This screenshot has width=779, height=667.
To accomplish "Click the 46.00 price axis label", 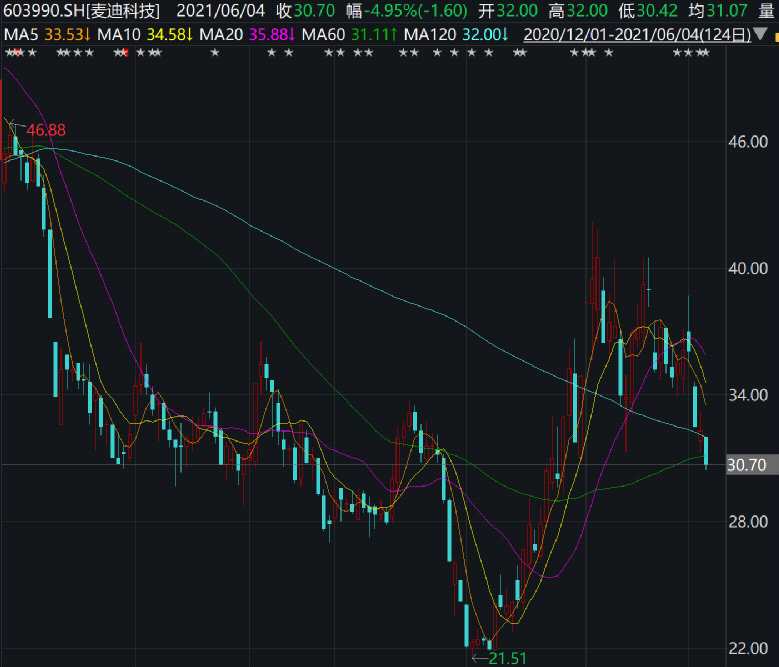I will click(748, 142).
